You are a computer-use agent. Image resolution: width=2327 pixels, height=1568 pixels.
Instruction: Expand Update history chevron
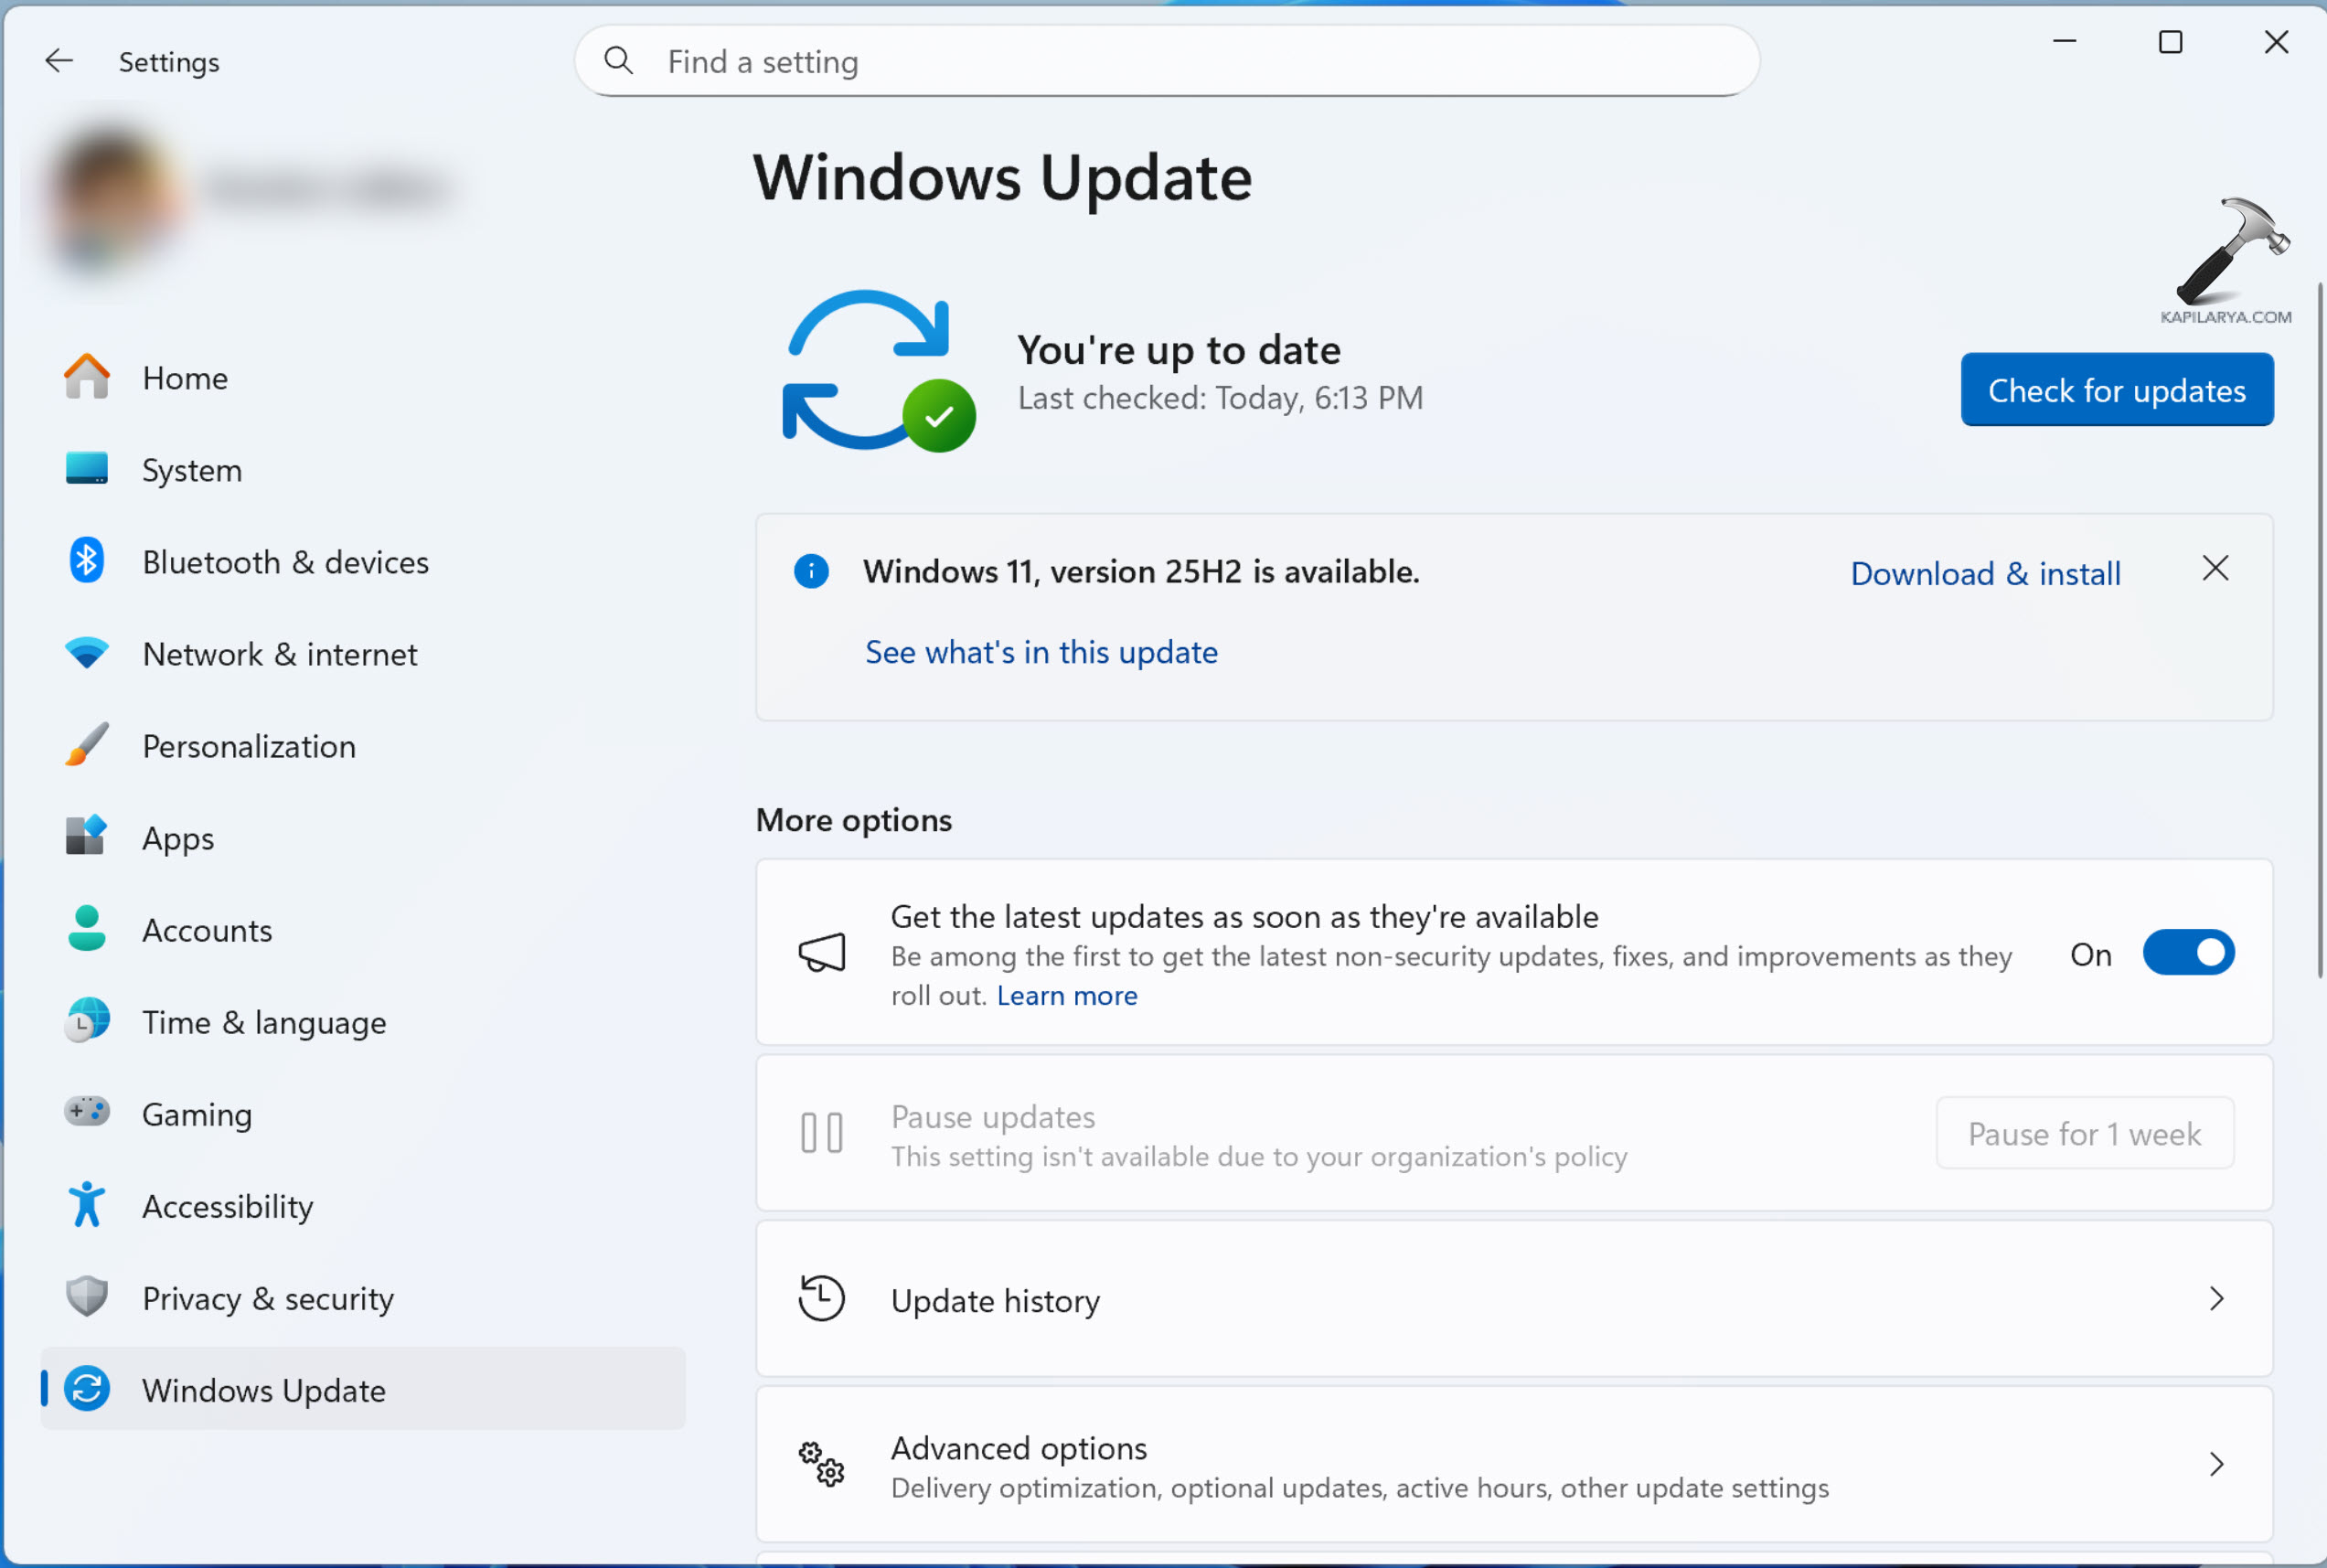tap(2216, 1299)
